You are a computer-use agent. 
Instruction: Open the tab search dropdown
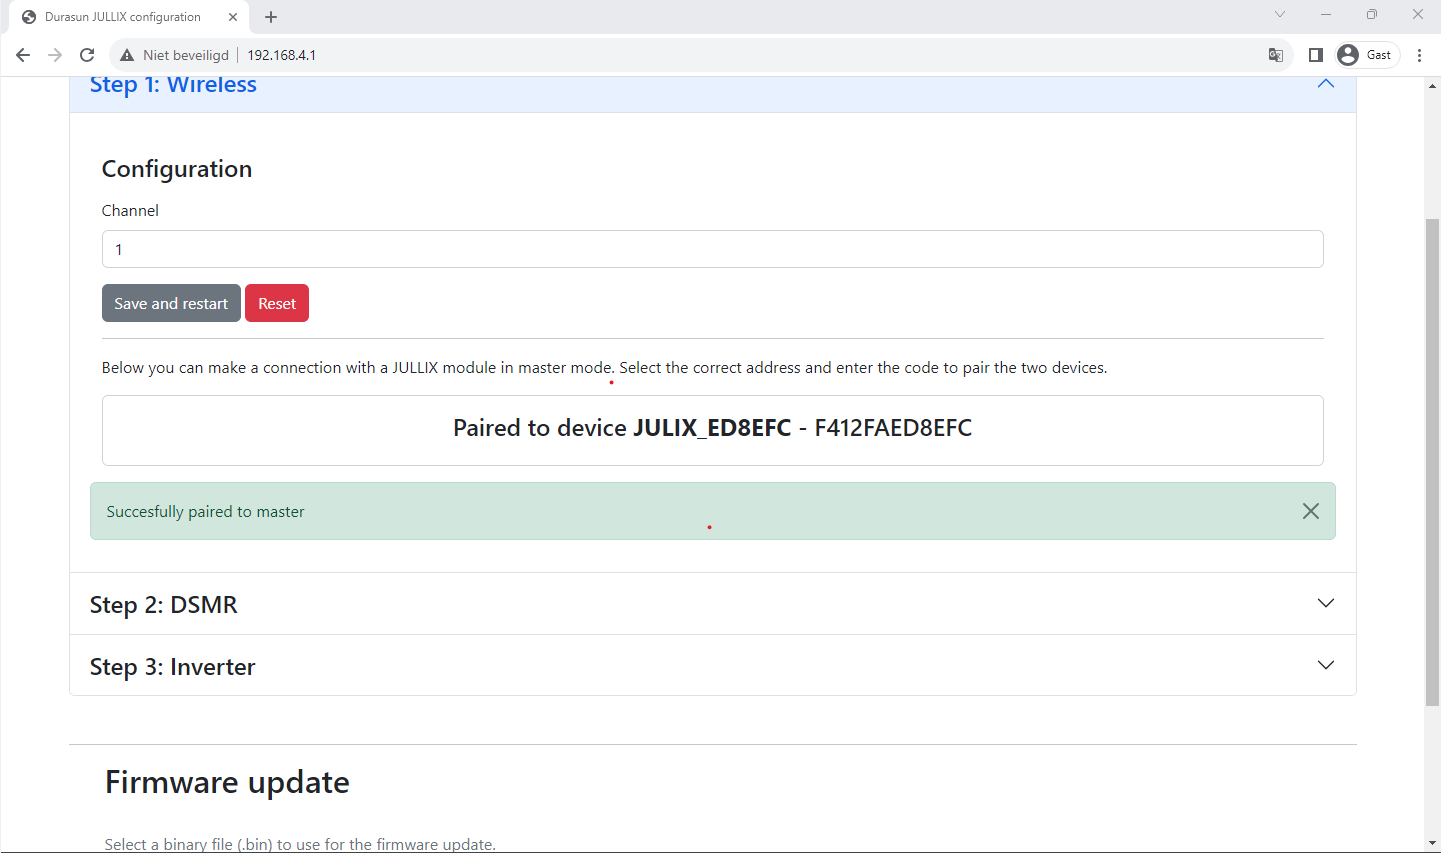click(x=1280, y=14)
